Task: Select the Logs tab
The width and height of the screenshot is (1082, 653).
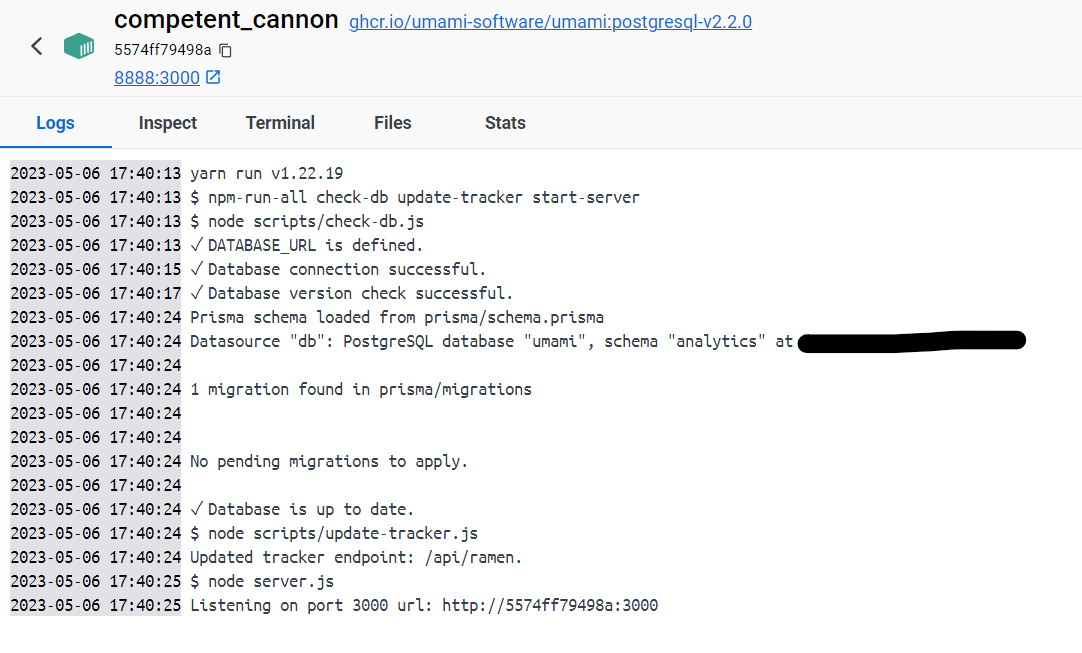Action: pyautogui.click(x=55, y=123)
